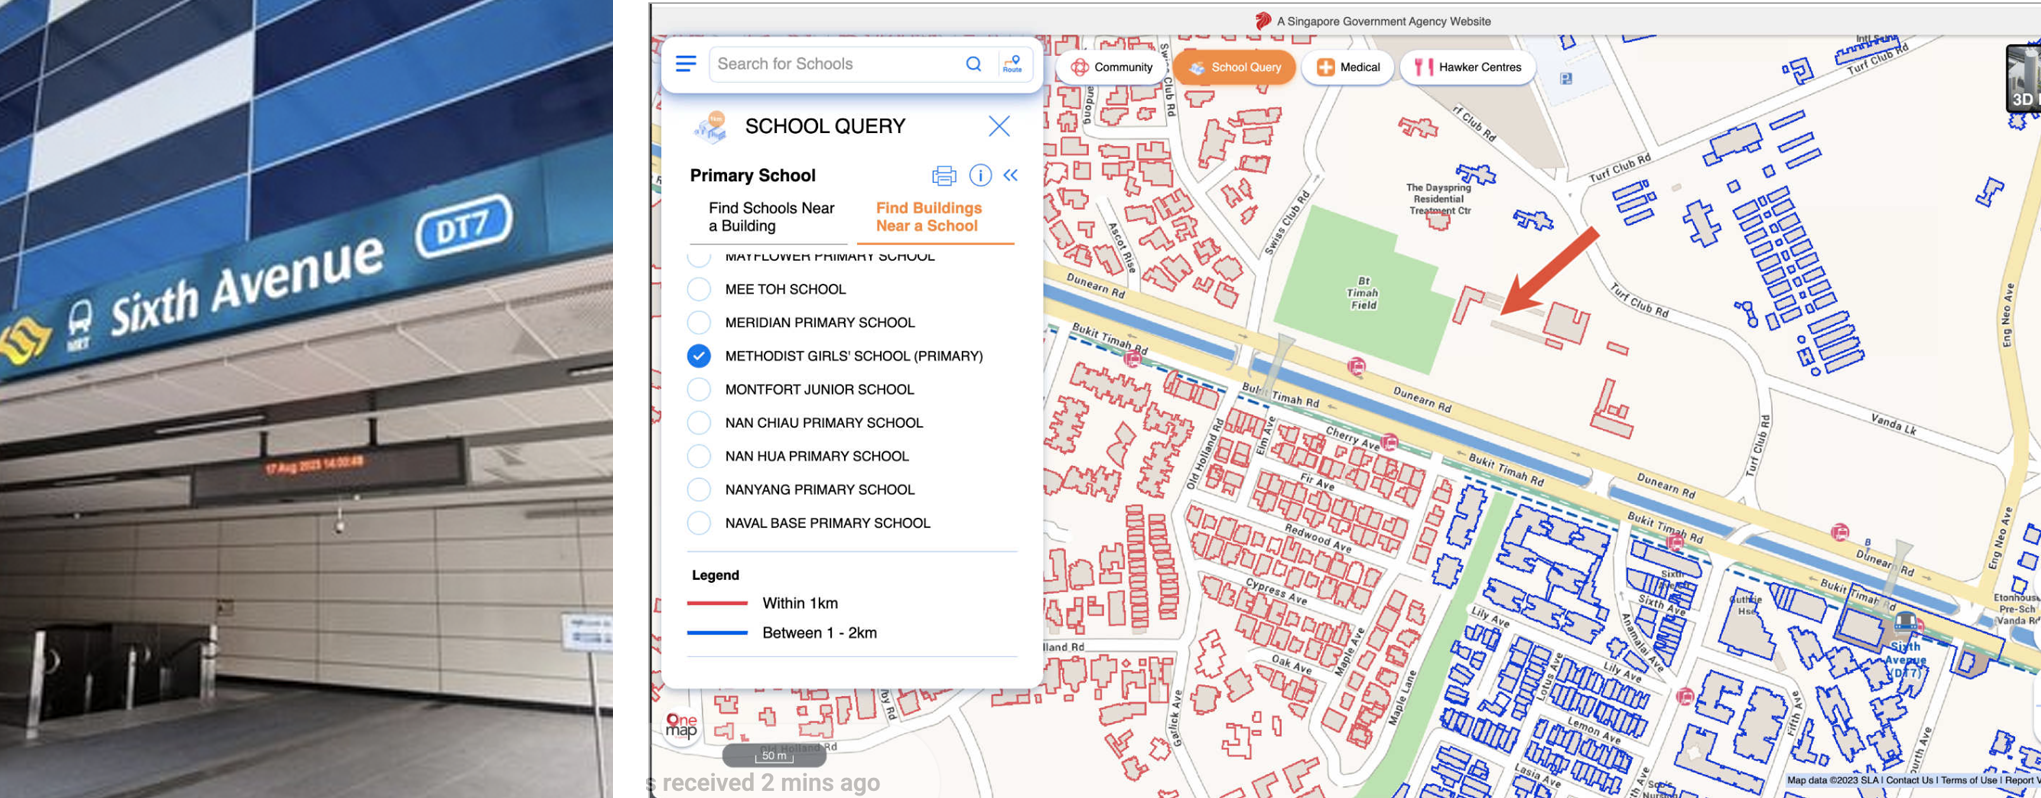
Task: Collapse the School Query panel with the double chevron
Action: (x=1011, y=175)
